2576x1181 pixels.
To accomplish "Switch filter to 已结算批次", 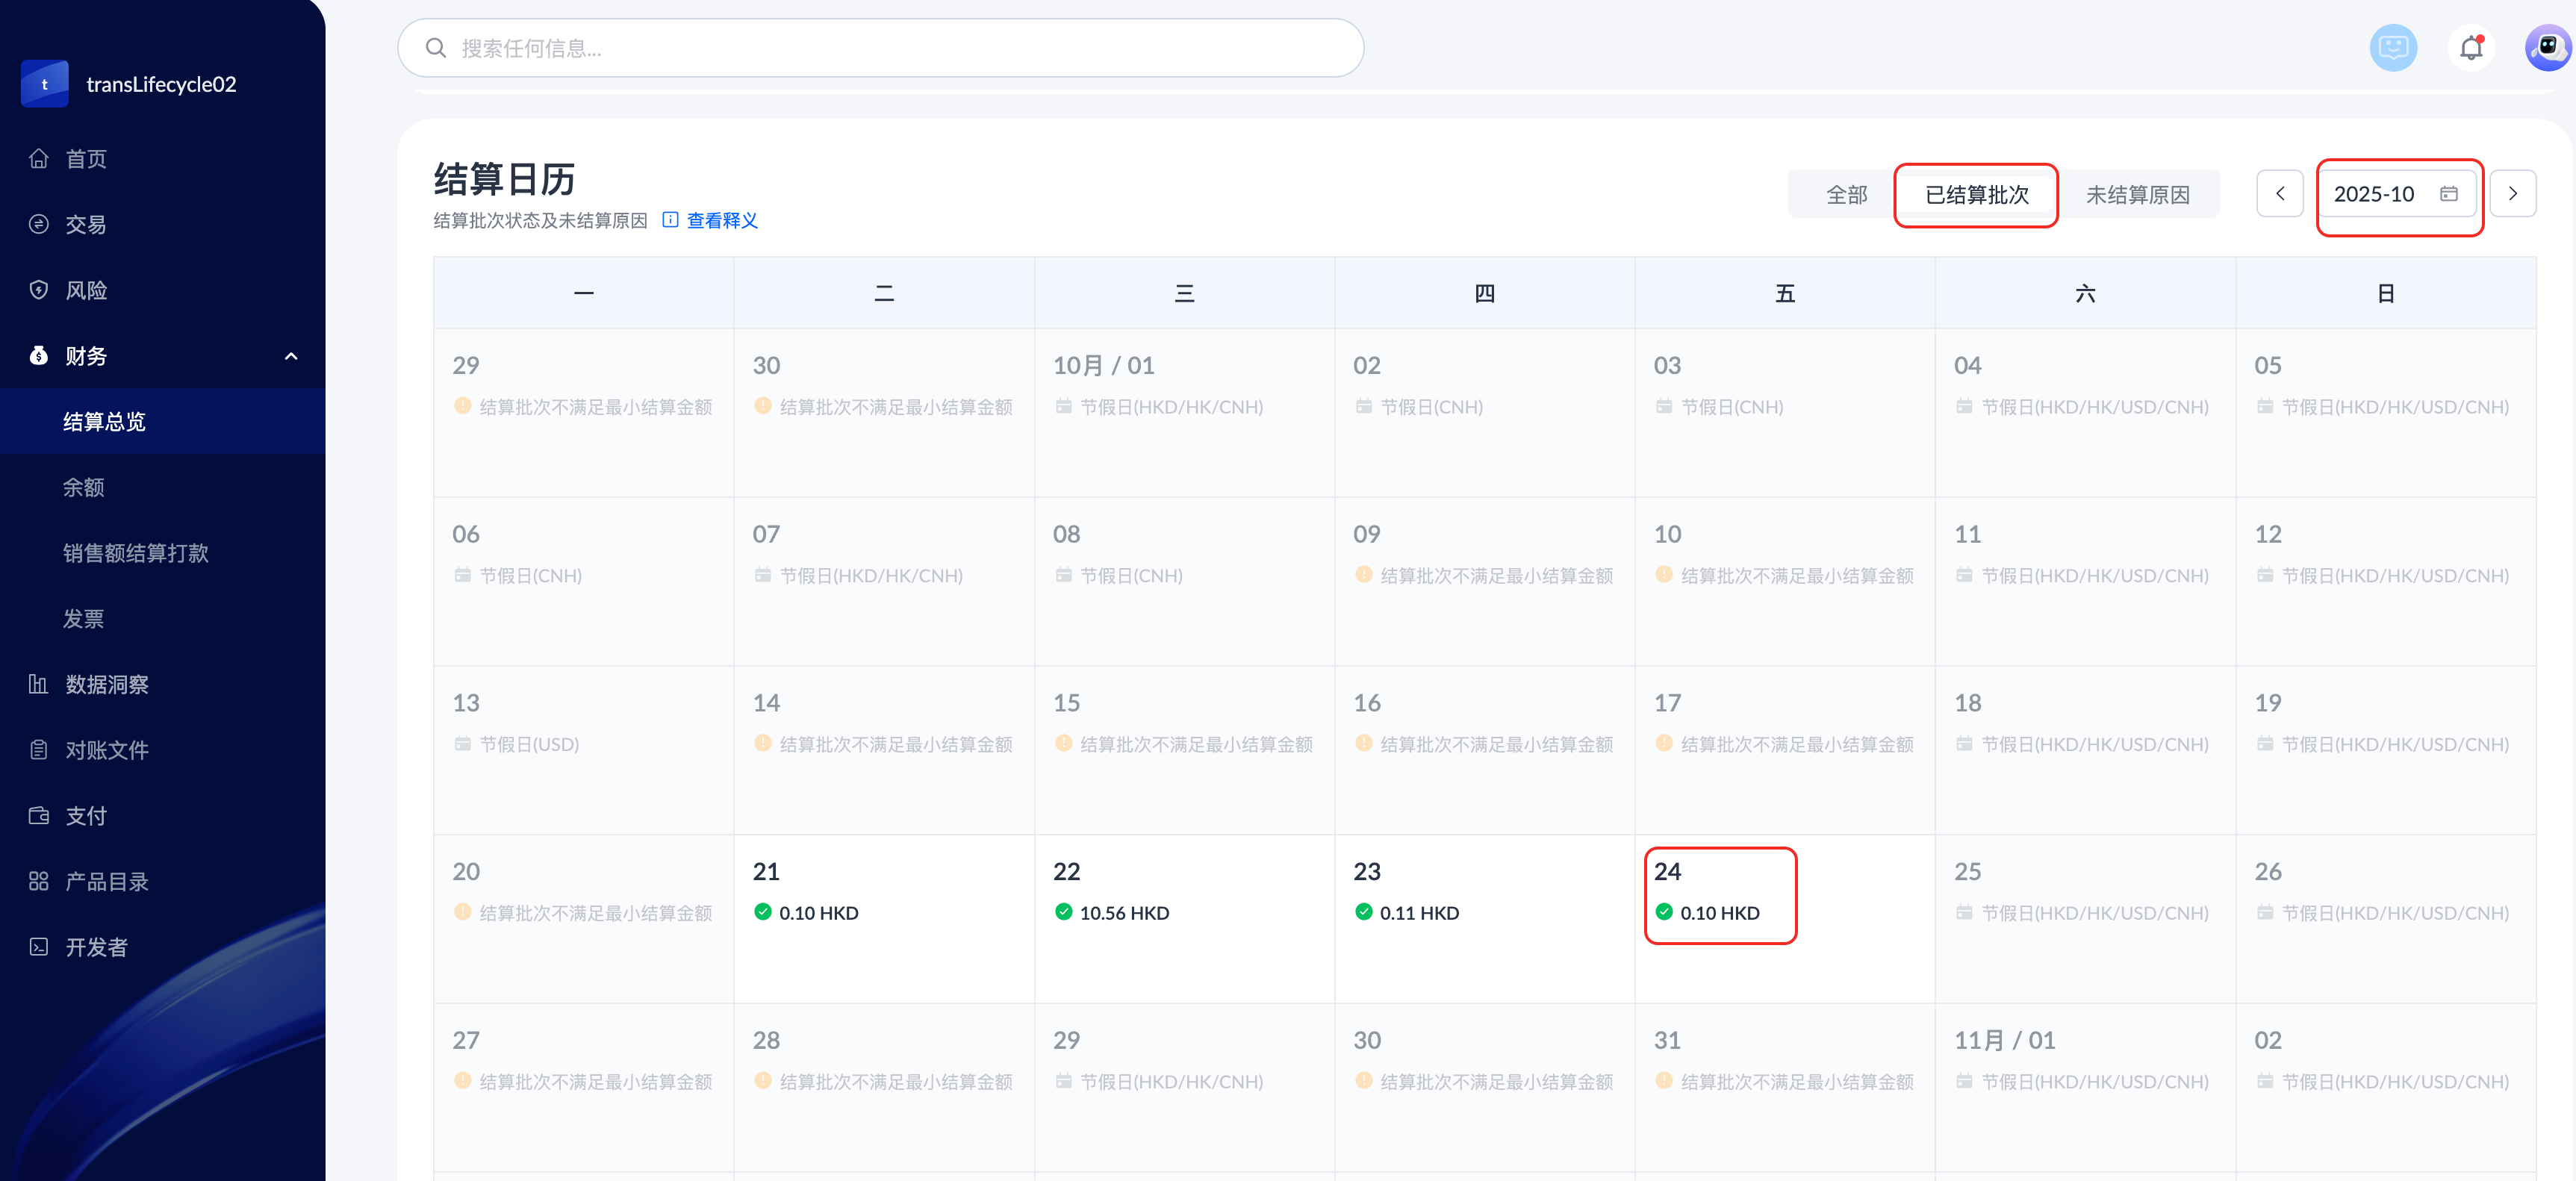I will pyautogui.click(x=1976, y=194).
